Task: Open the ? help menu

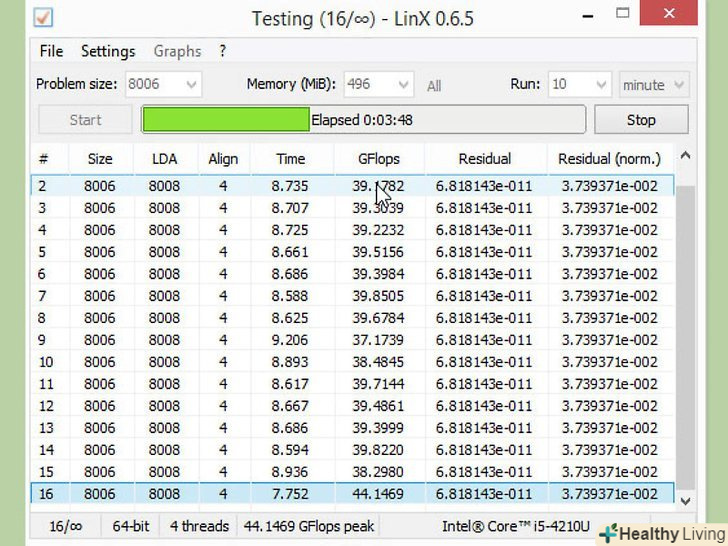Action: click(x=222, y=51)
